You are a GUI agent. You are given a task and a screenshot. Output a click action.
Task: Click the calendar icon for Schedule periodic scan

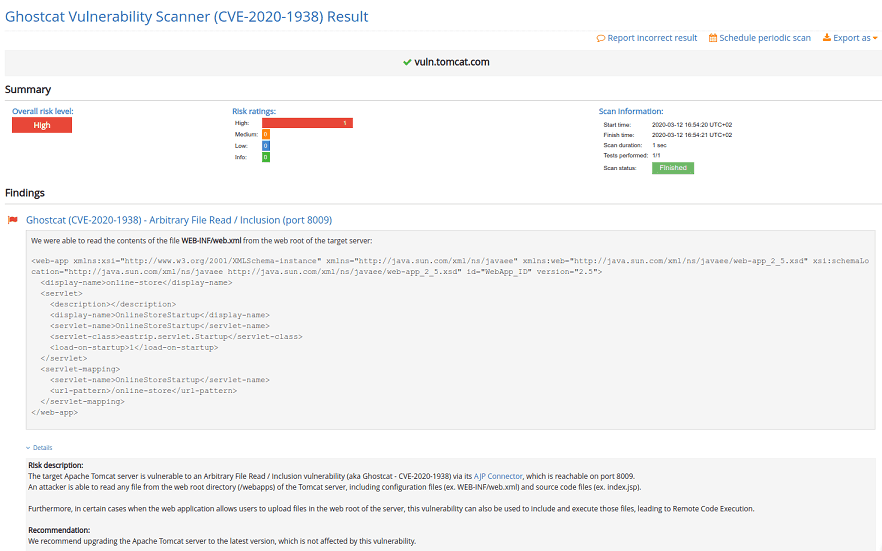(713, 38)
